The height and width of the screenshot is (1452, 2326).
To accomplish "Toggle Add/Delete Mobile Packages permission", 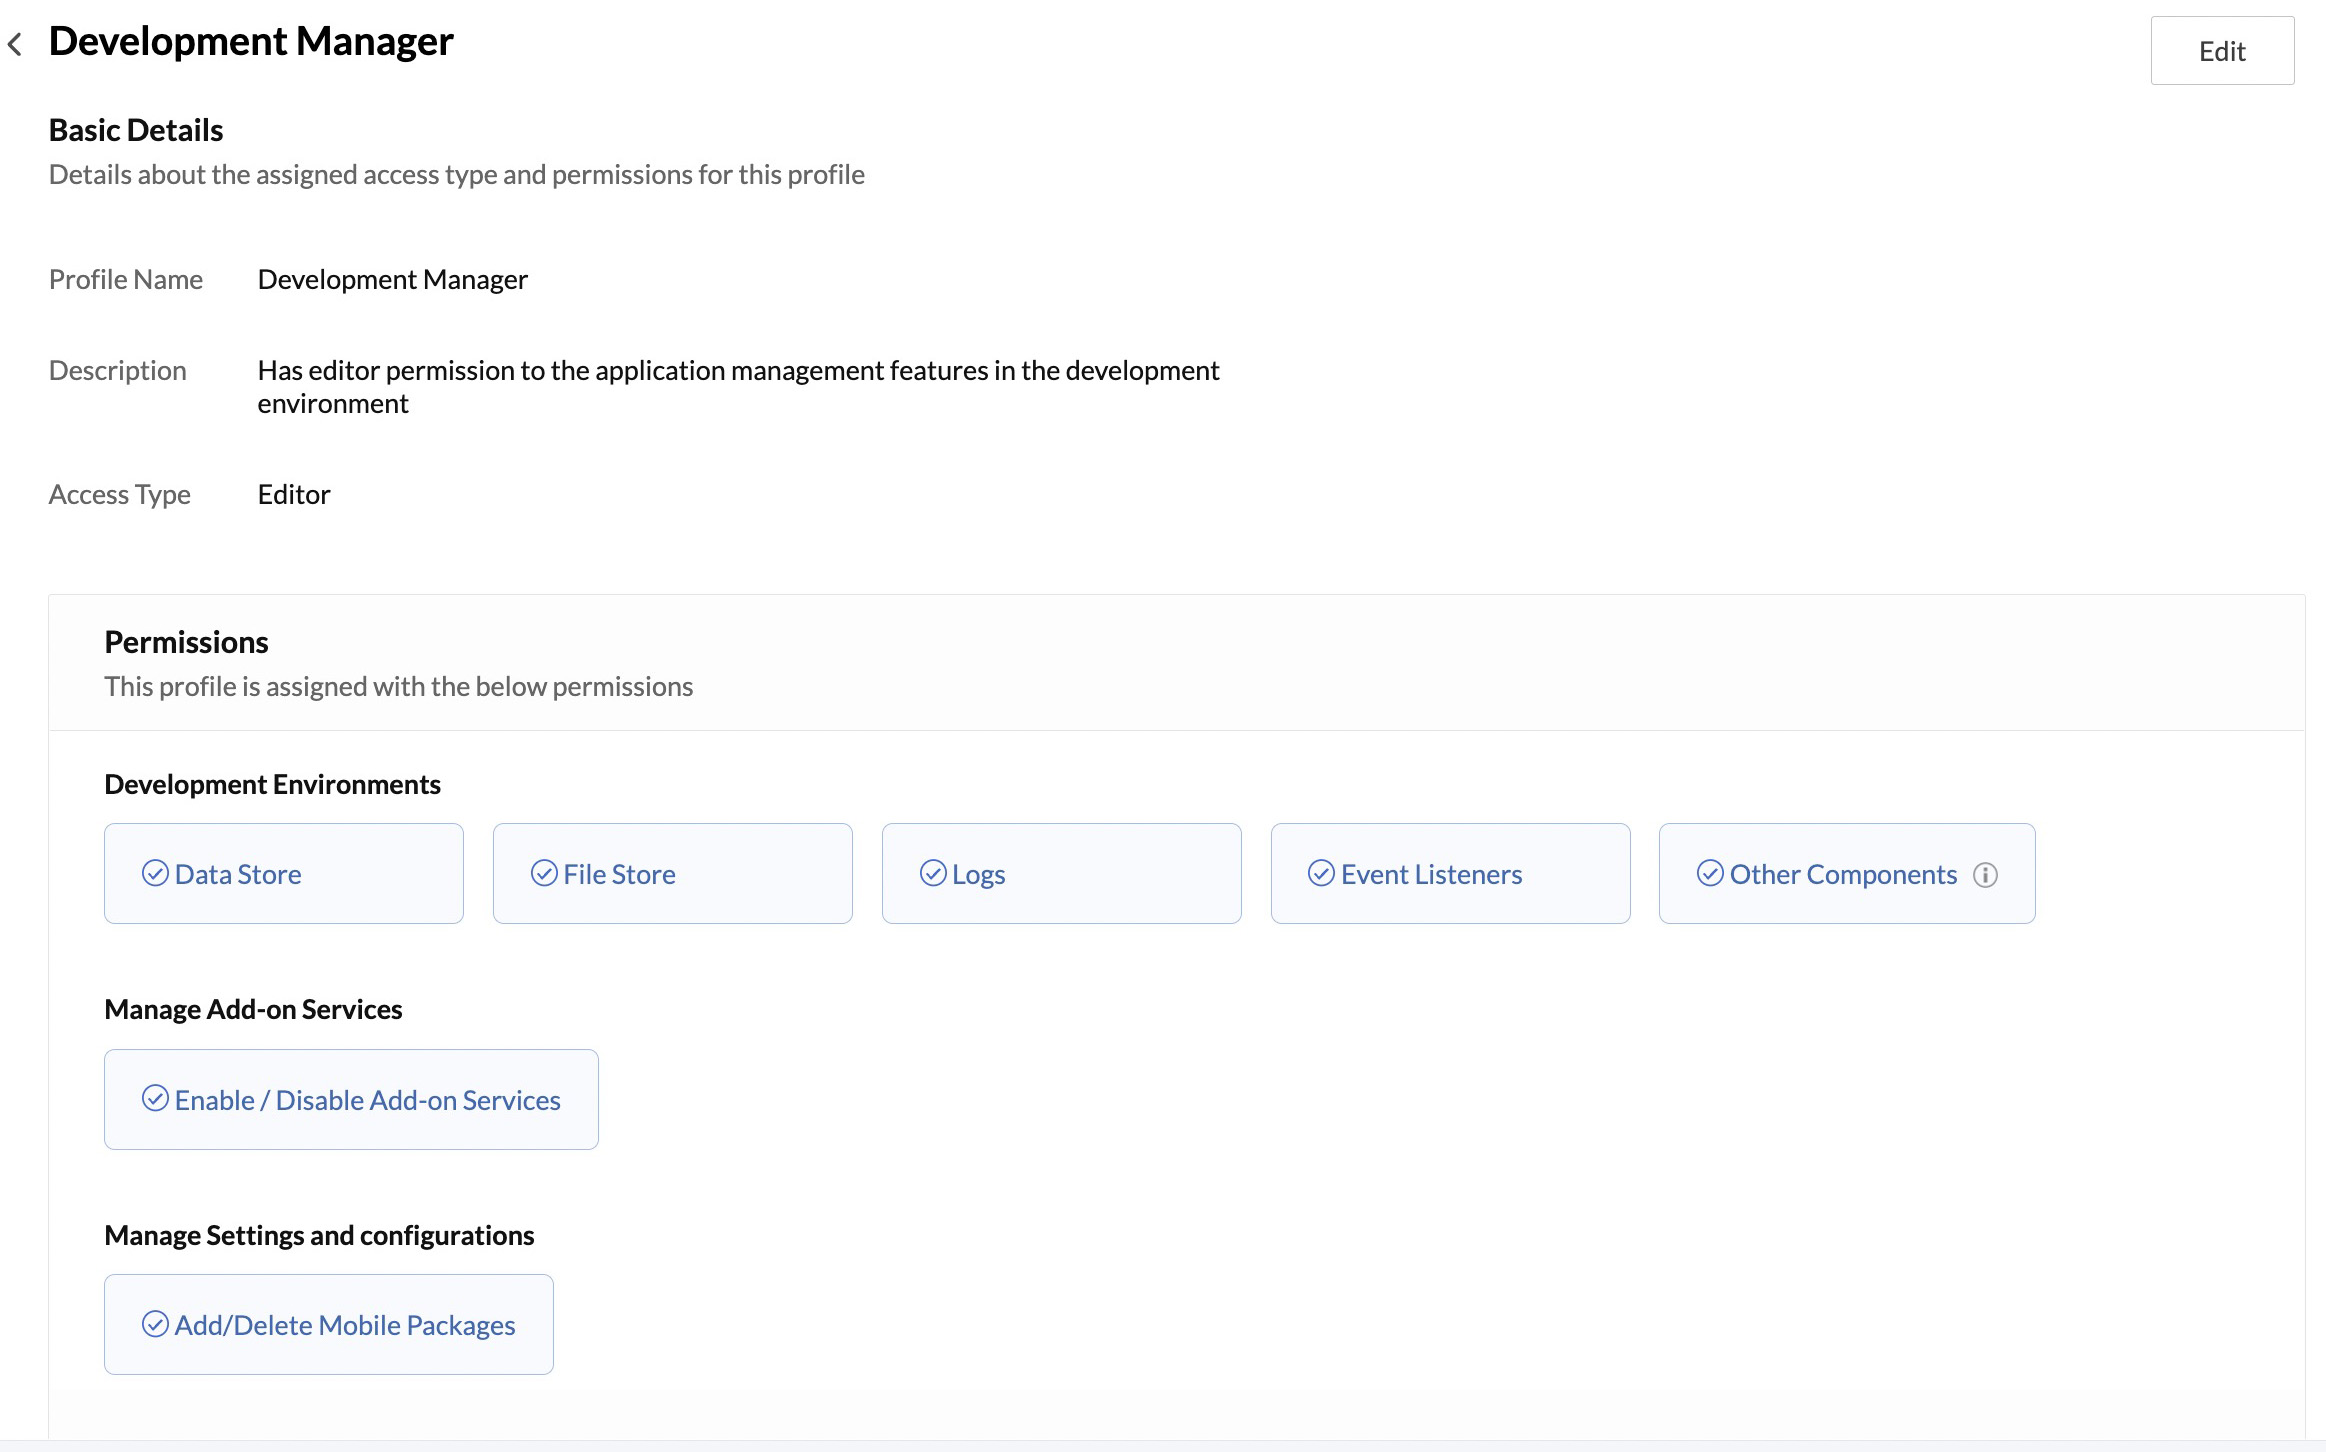I will pos(328,1324).
